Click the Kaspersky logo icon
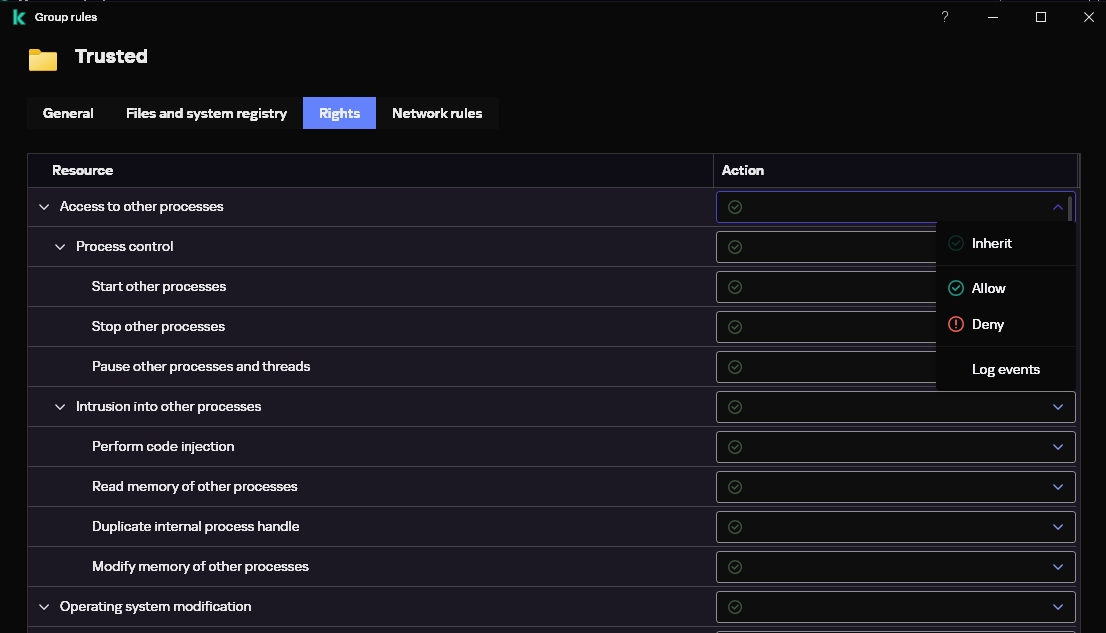Screen dimensions: 1106x633 [18, 17]
